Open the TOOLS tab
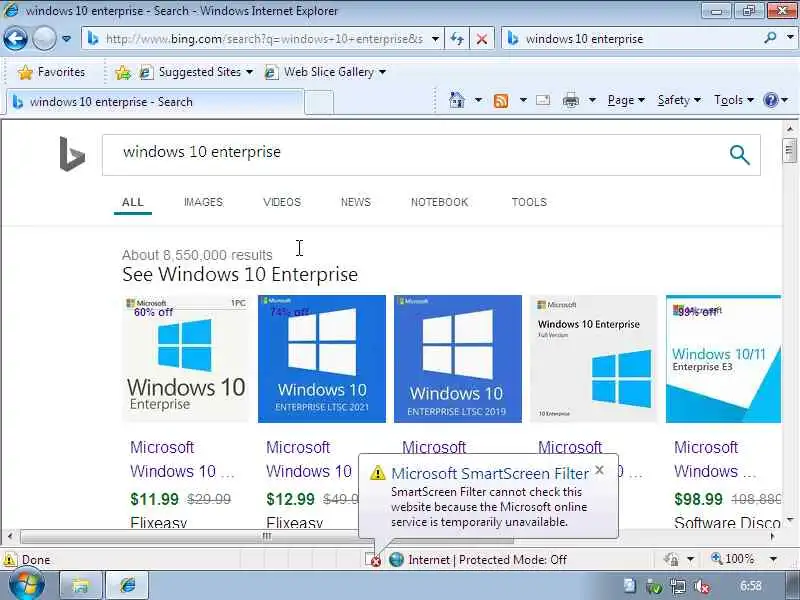Screen dimensions: 800x600 (x=530, y=202)
